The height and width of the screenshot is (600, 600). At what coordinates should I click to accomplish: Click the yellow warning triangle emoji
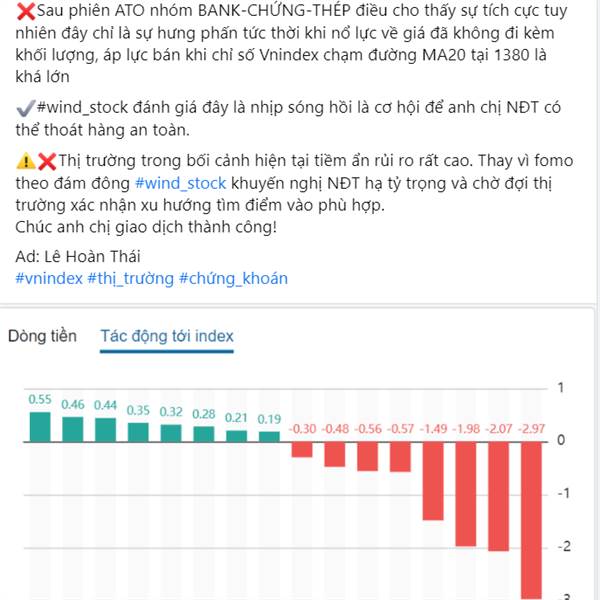(26, 161)
